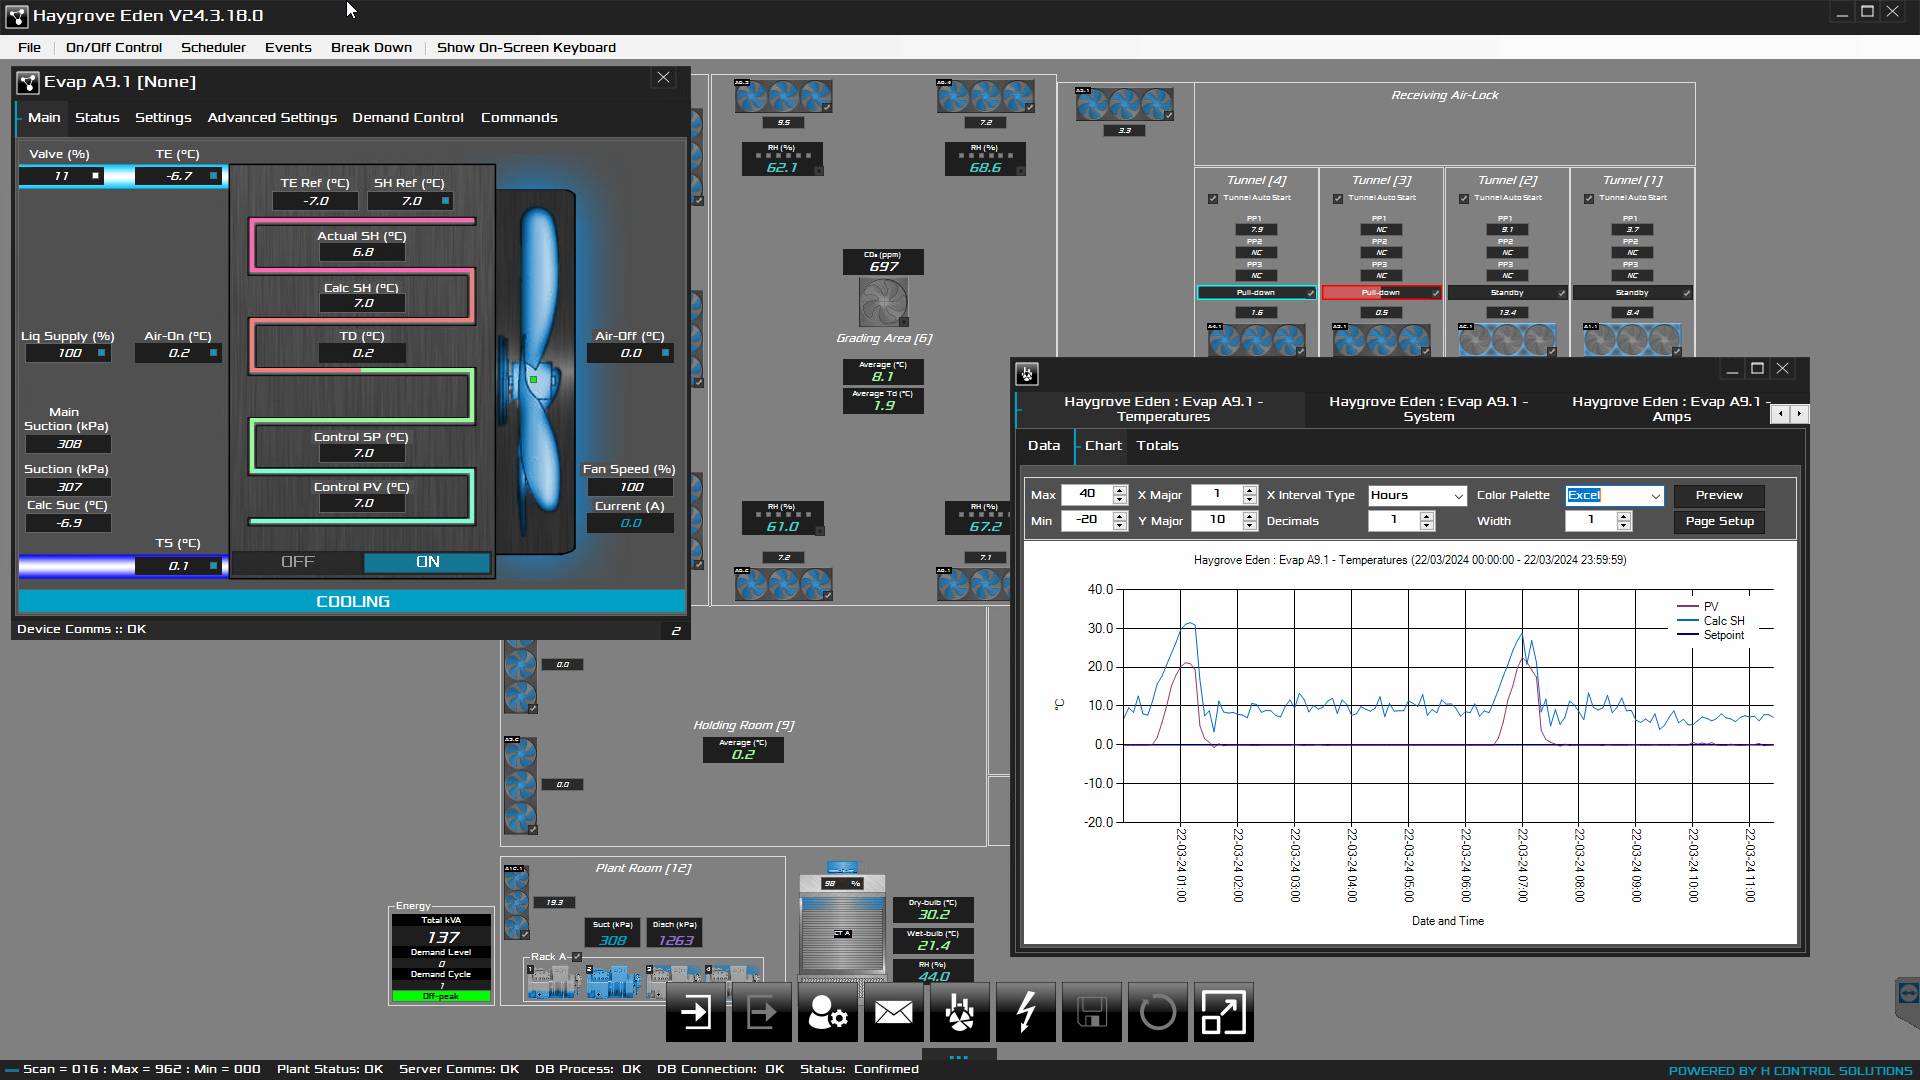Click the Page Setup button

point(1719,521)
